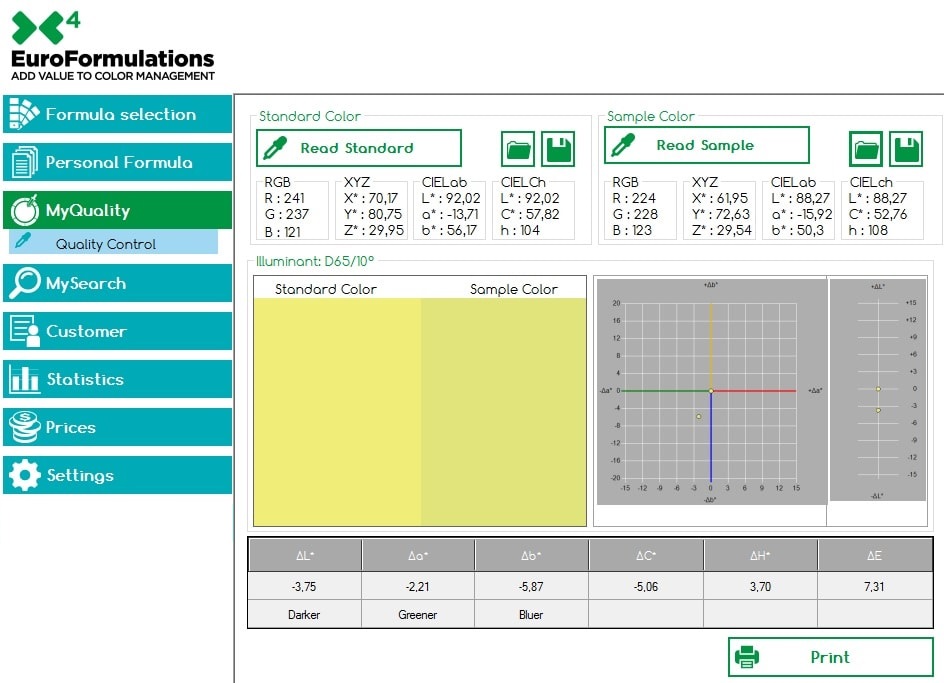Click the Prices coin stack icon
Screen dimensions: 944x683
(x=25, y=427)
